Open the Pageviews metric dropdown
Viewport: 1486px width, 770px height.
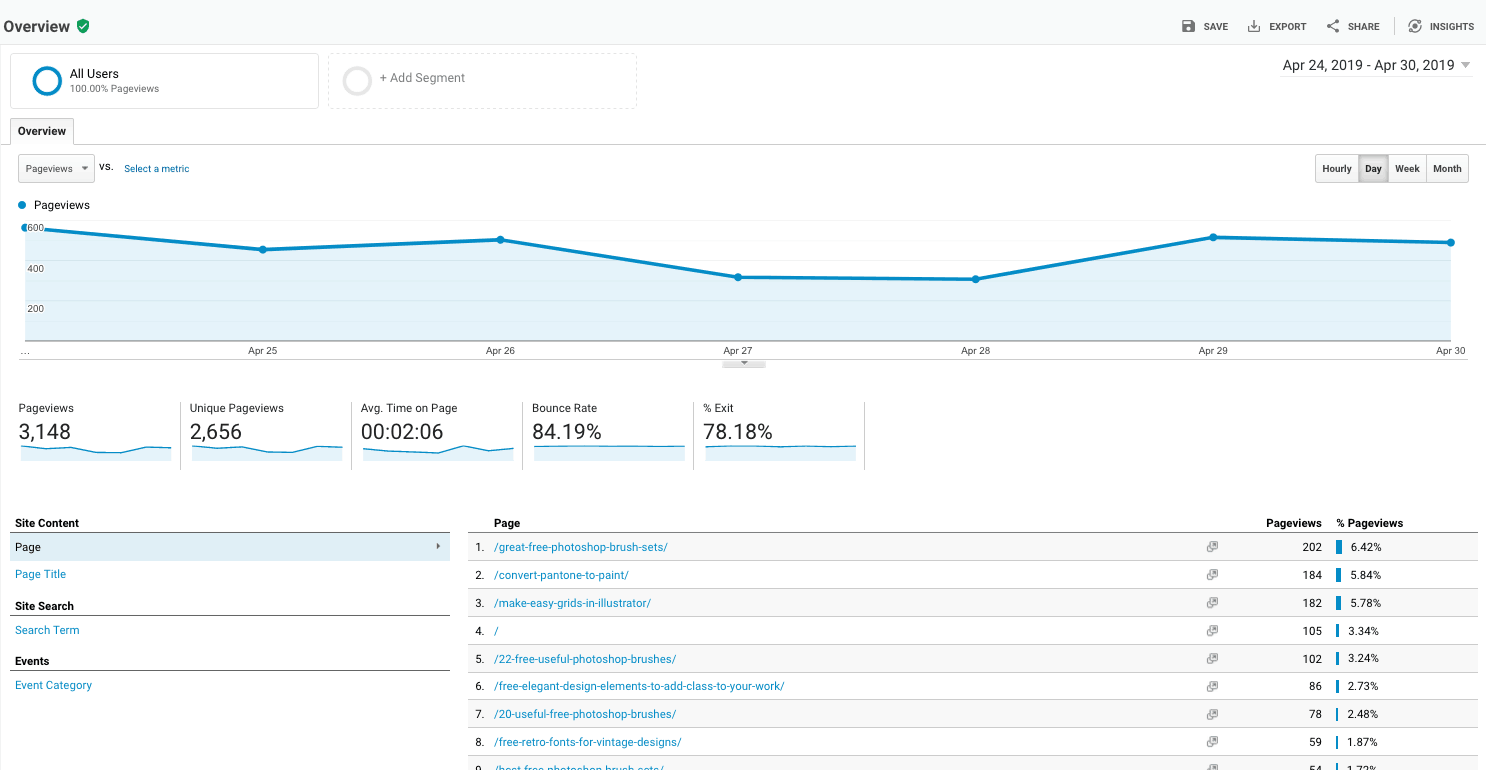(x=55, y=168)
